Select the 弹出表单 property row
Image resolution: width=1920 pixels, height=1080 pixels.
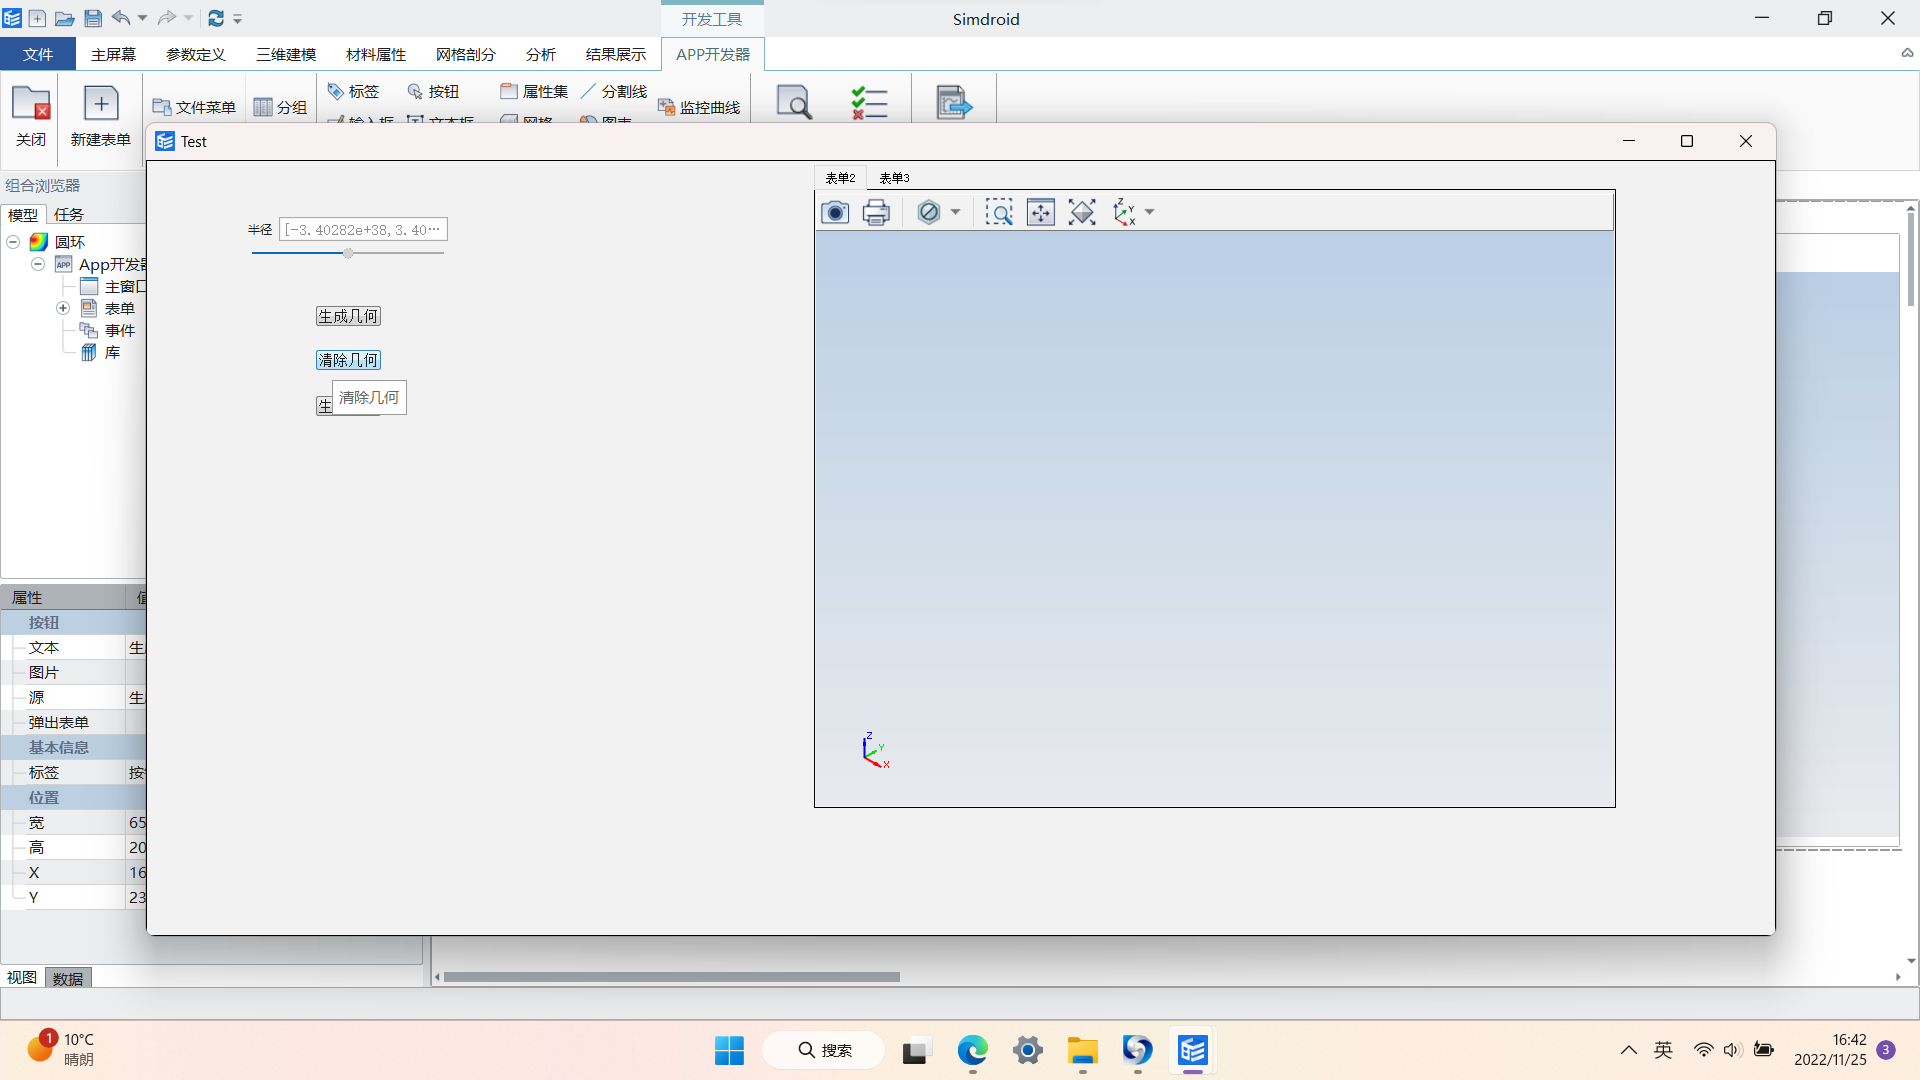pos(73,722)
